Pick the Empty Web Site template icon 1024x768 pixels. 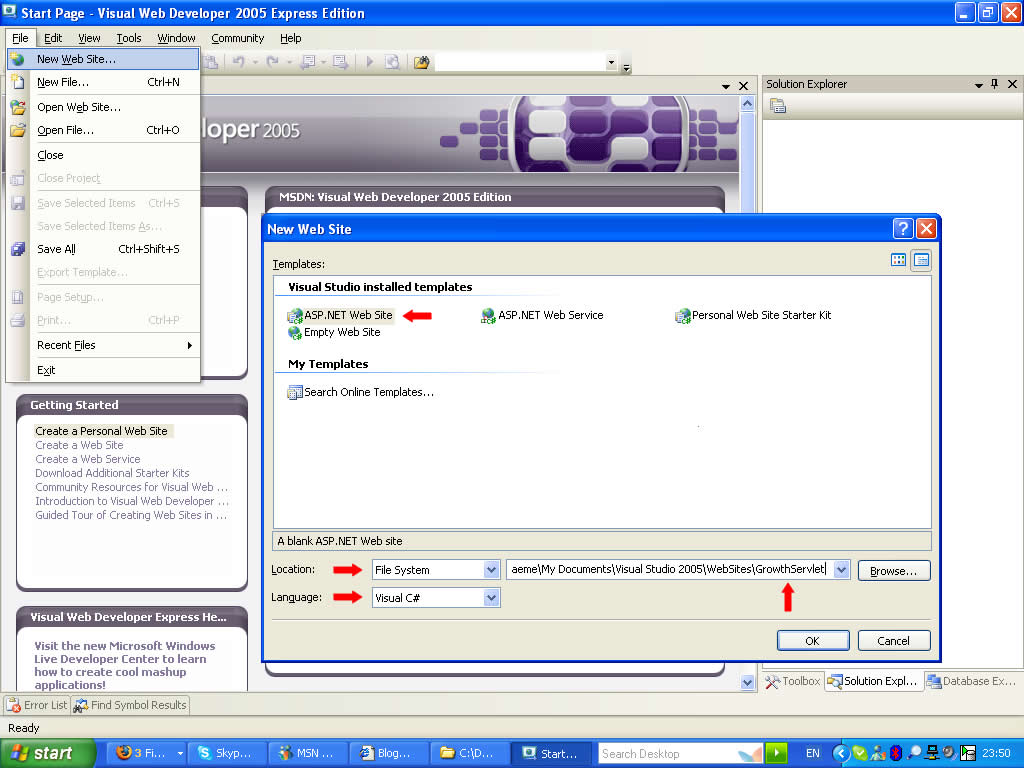point(295,333)
